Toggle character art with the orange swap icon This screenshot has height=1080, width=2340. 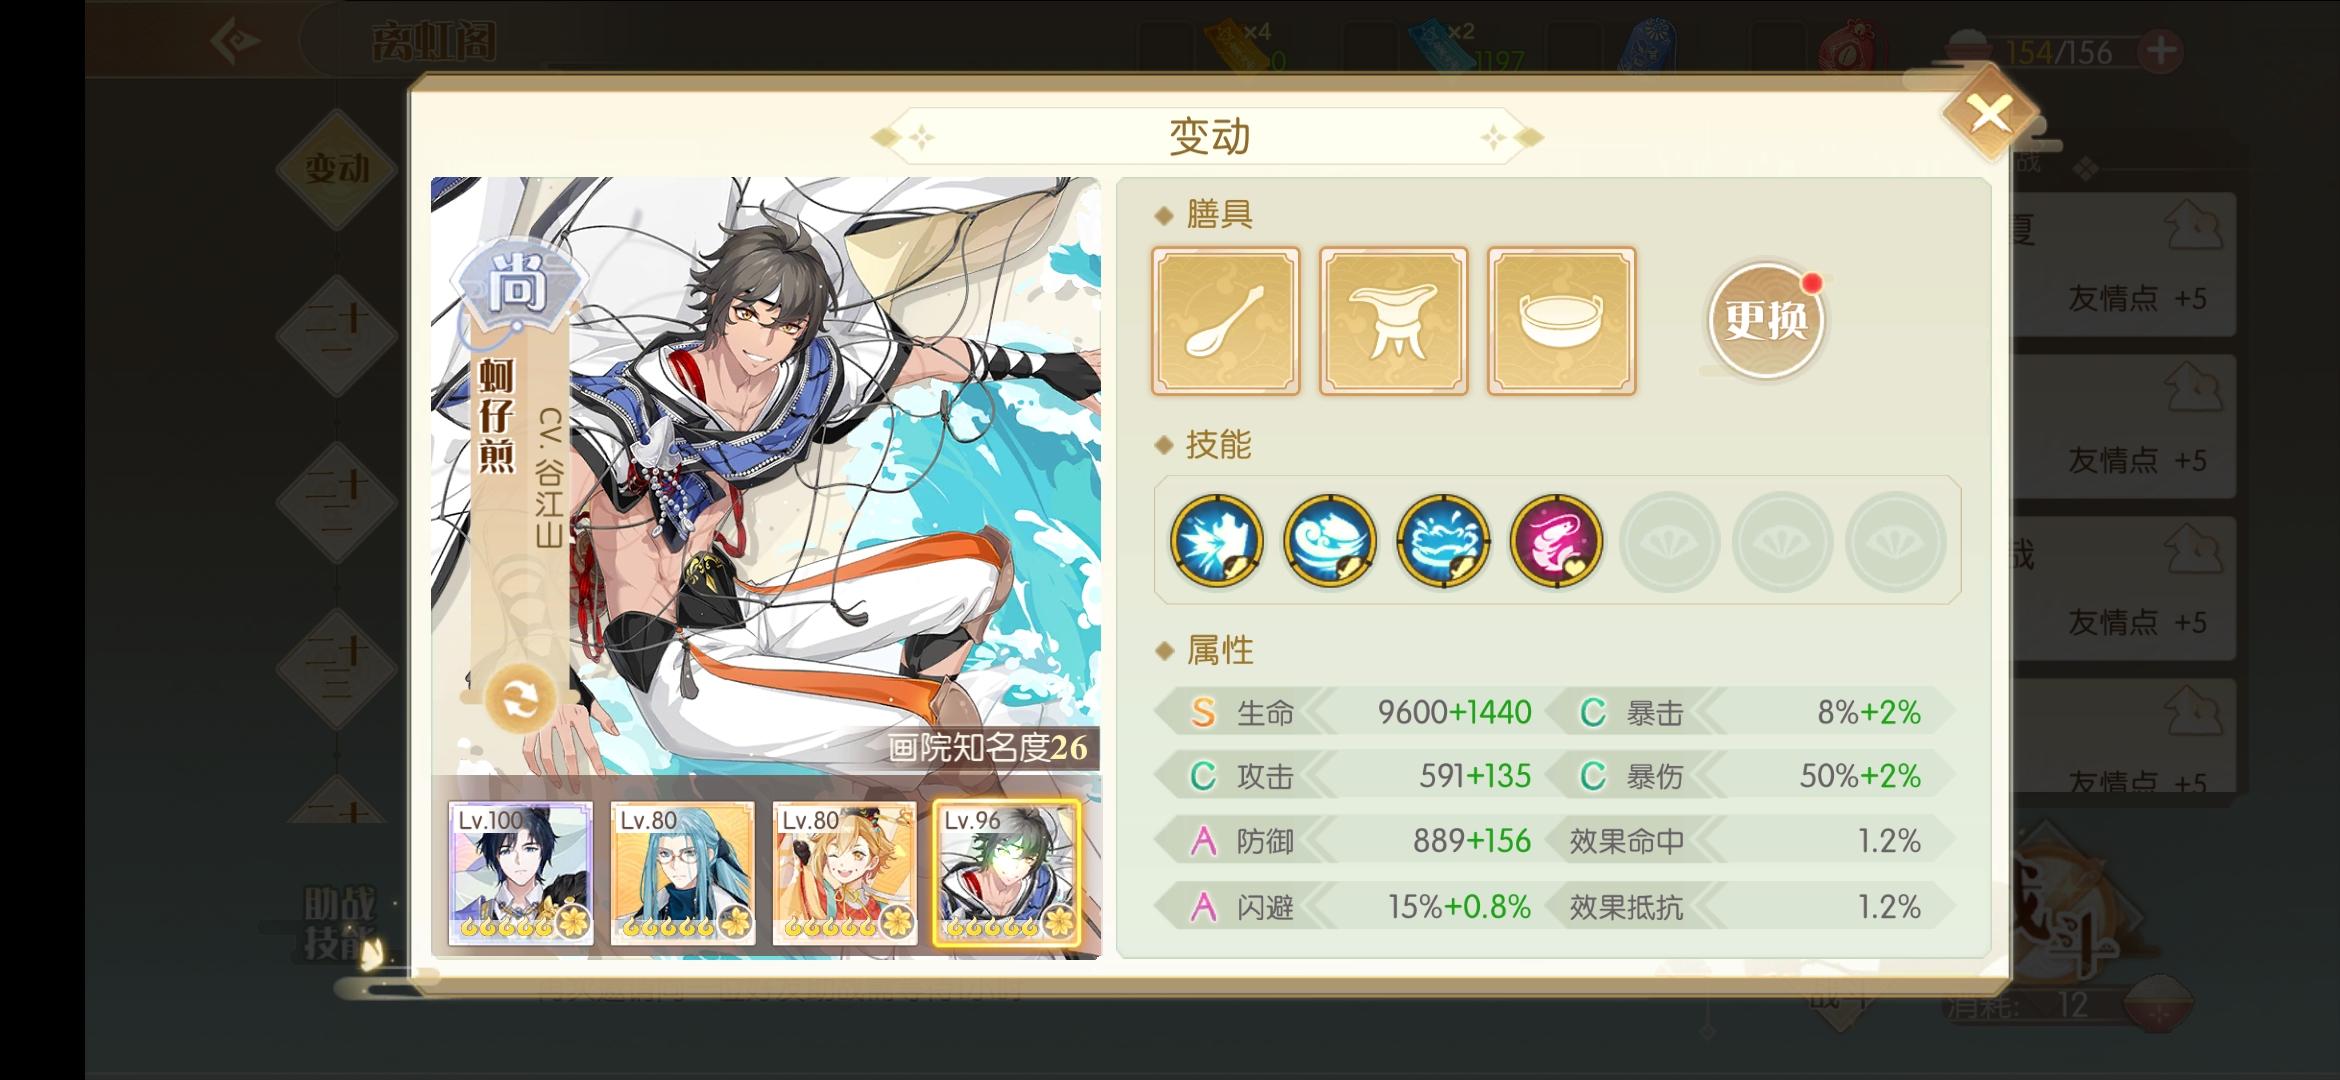coord(520,698)
